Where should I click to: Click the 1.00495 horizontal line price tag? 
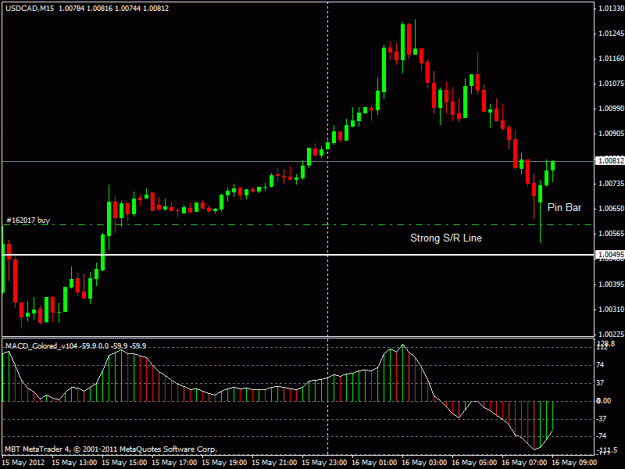[610, 254]
